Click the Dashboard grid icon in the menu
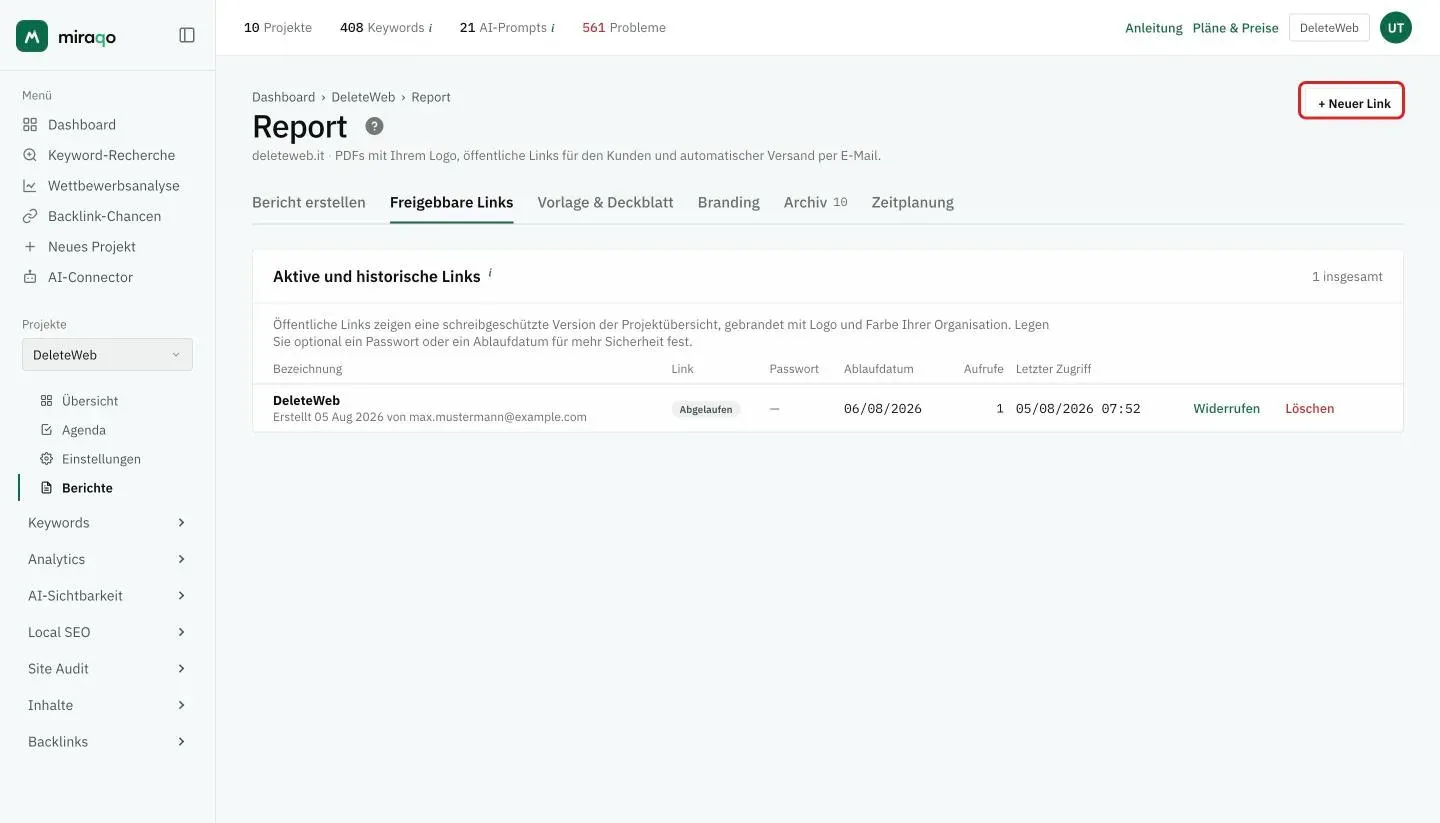This screenshot has height=823, width=1440. pos(30,125)
